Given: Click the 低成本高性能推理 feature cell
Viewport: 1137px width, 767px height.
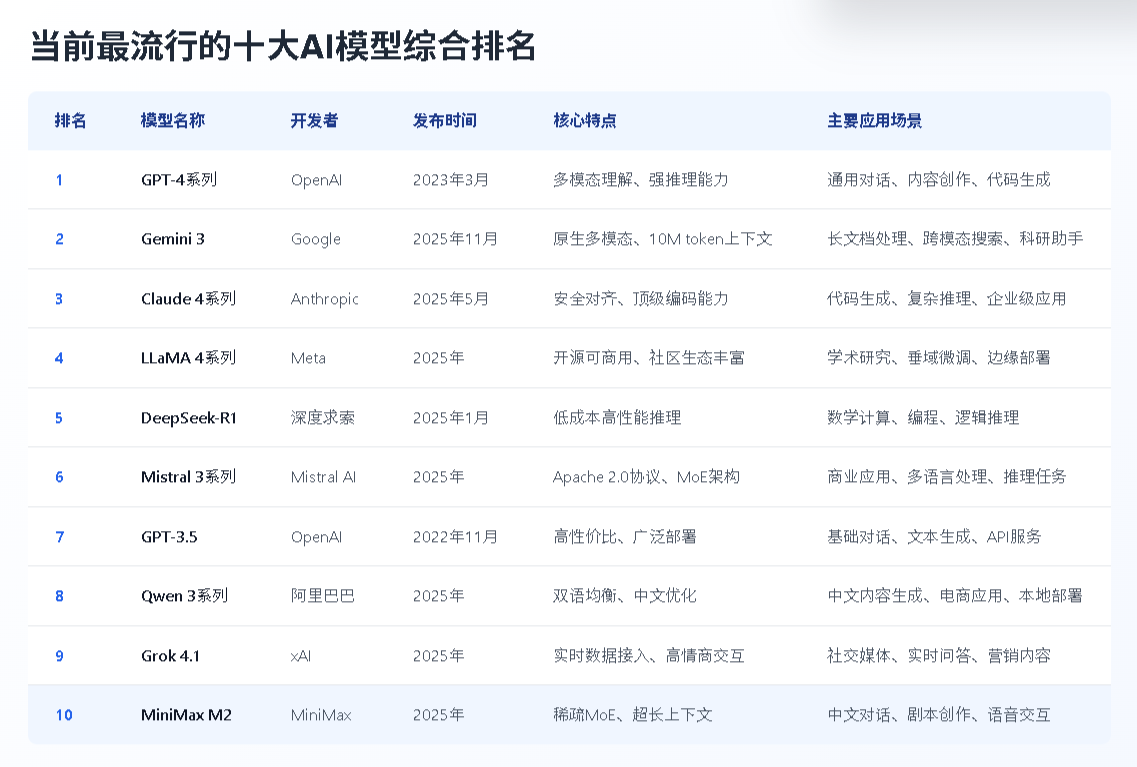Looking at the screenshot, I should [617, 418].
